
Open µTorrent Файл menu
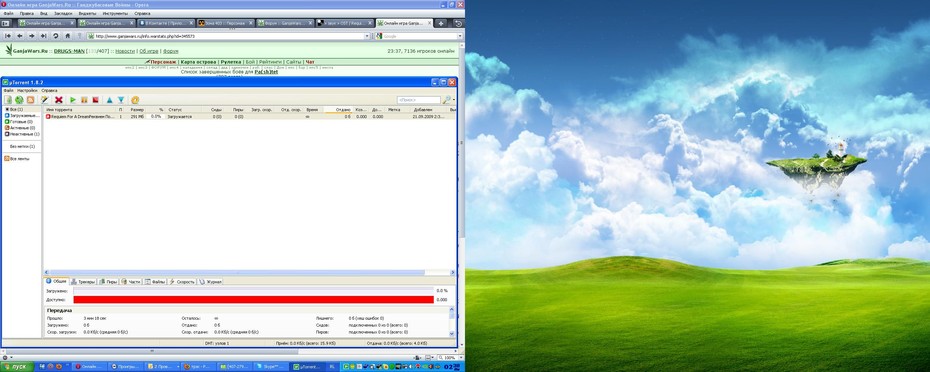(8, 90)
